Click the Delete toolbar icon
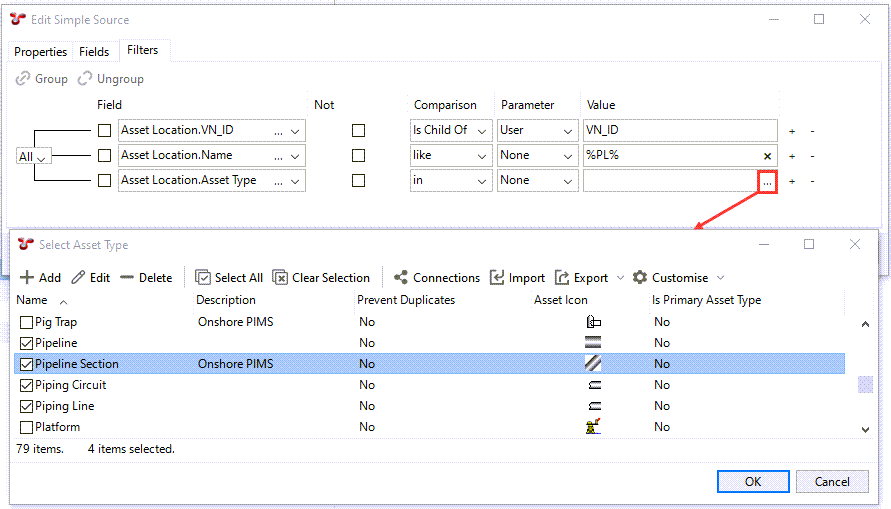This screenshot has height=509, width=891. (127, 278)
